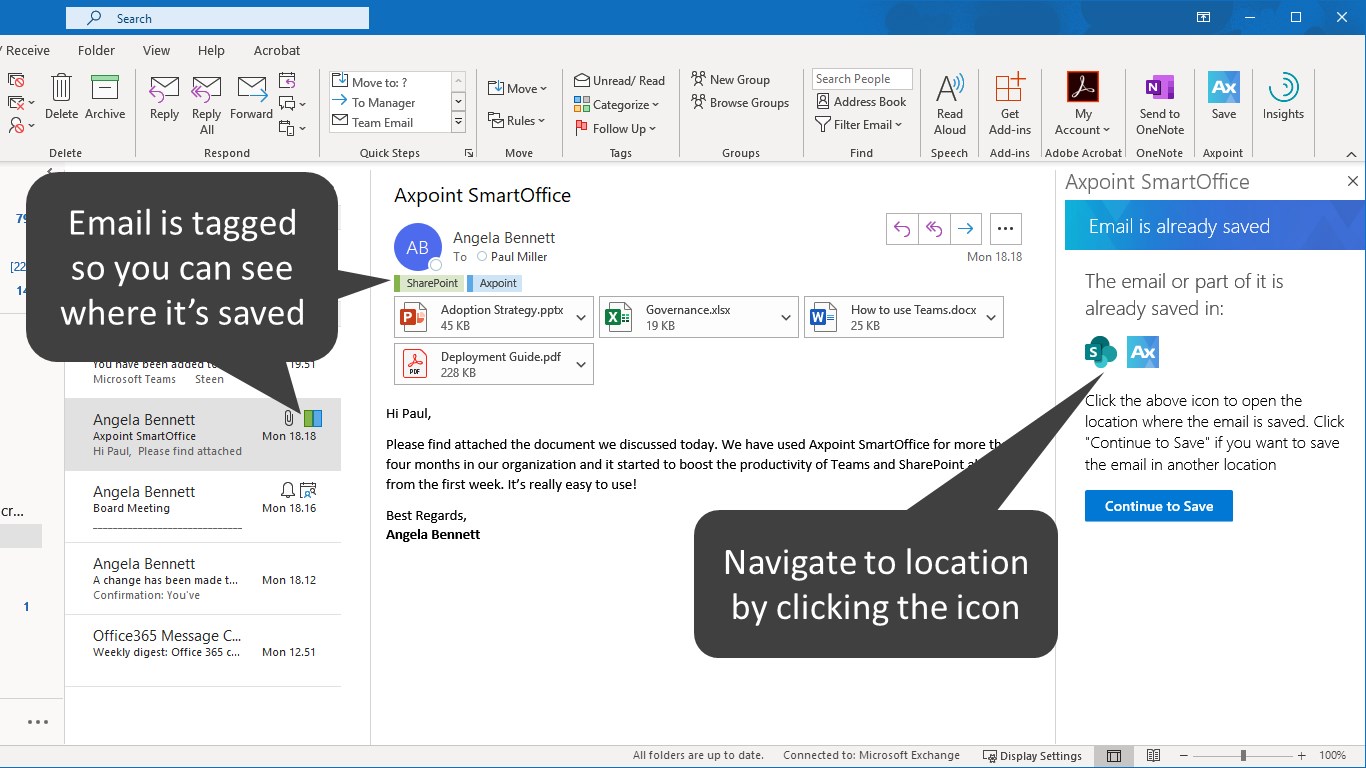Select the Board Meeting message
This screenshot has width=1366, height=768.
[x=203, y=507]
